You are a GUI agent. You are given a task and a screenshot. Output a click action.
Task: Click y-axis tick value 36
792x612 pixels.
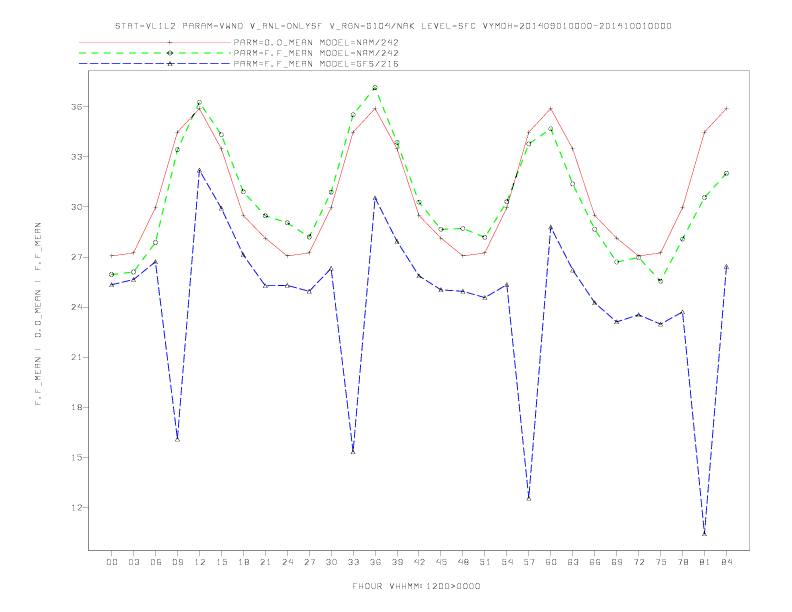tap(77, 107)
